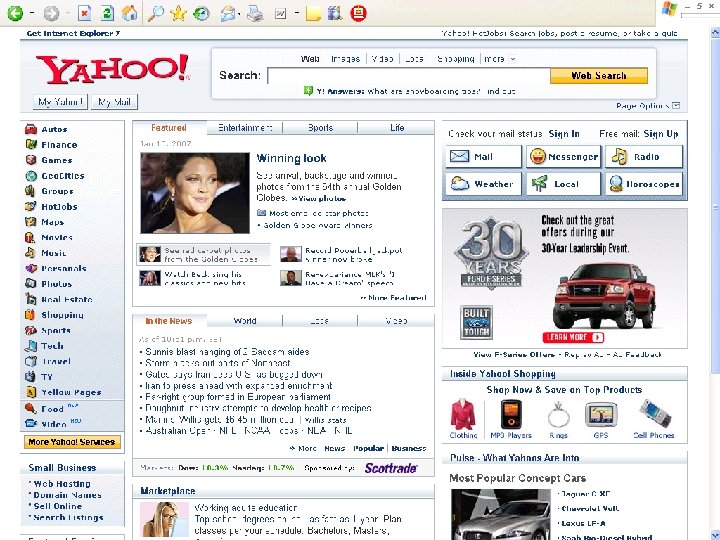This screenshot has height=540, width=720.
Task: Click the My Yahoo! button
Action: [x=61, y=102]
